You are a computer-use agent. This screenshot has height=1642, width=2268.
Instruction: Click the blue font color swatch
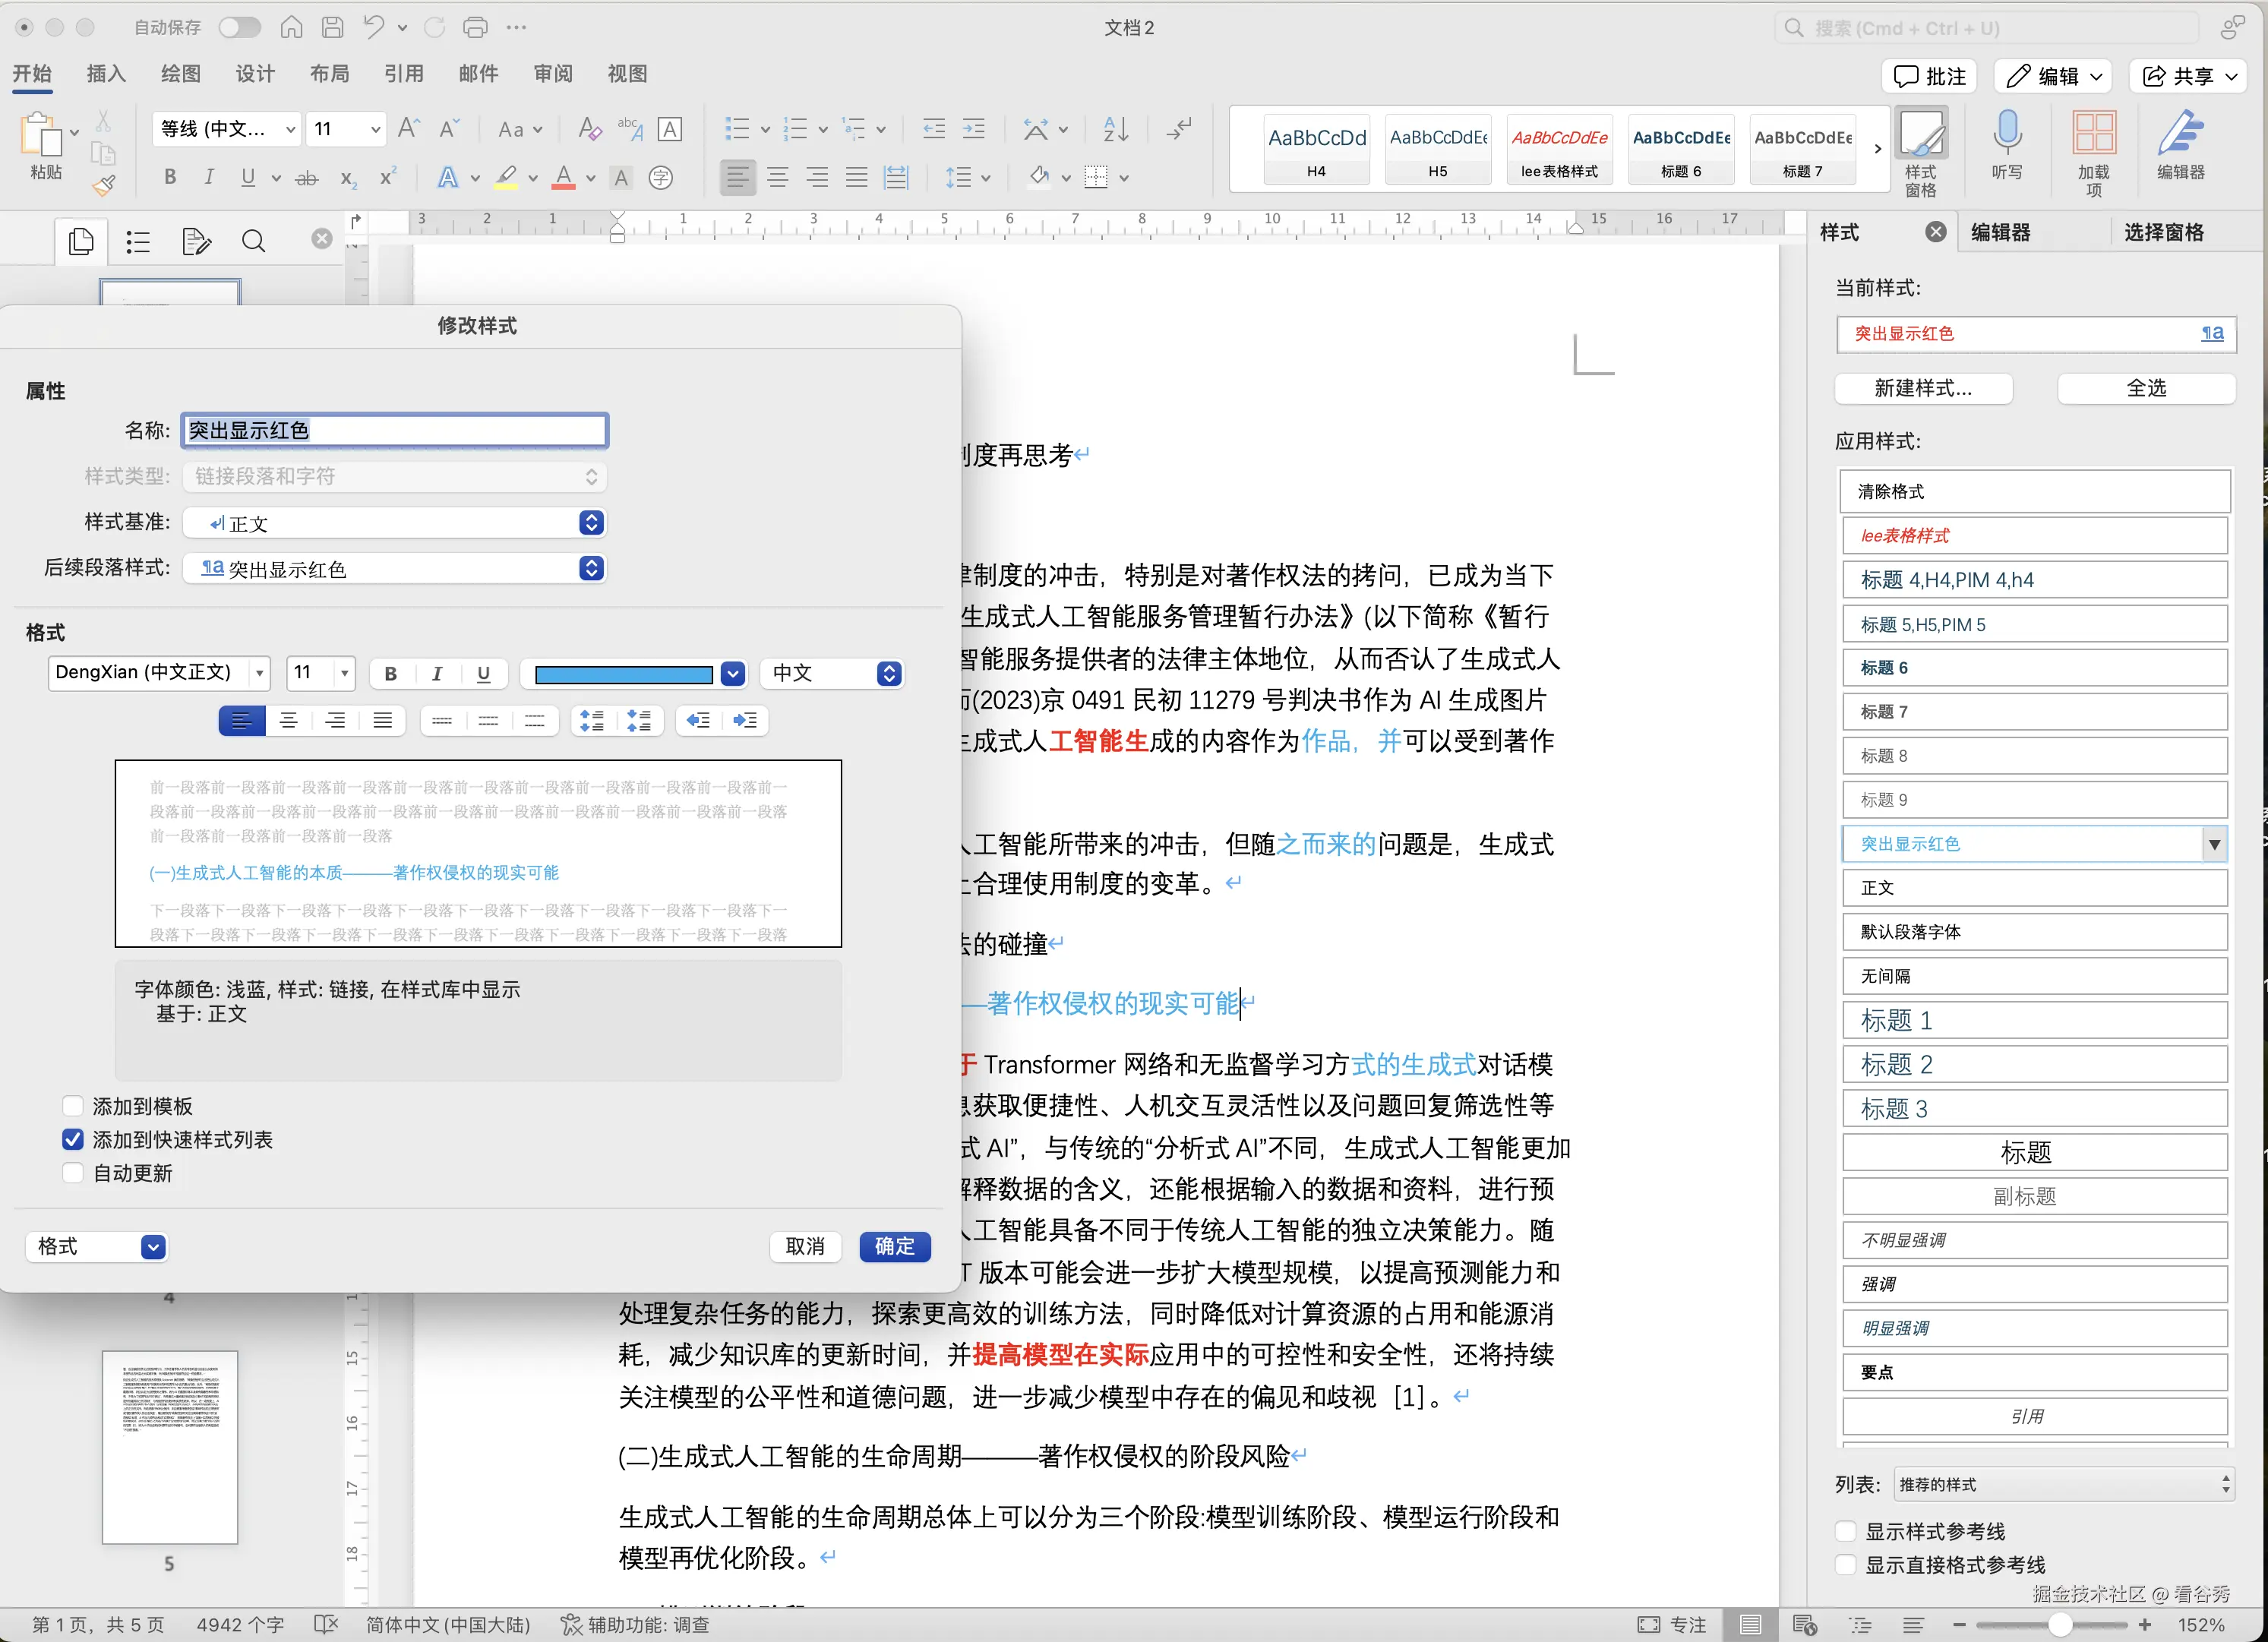click(624, 674)
